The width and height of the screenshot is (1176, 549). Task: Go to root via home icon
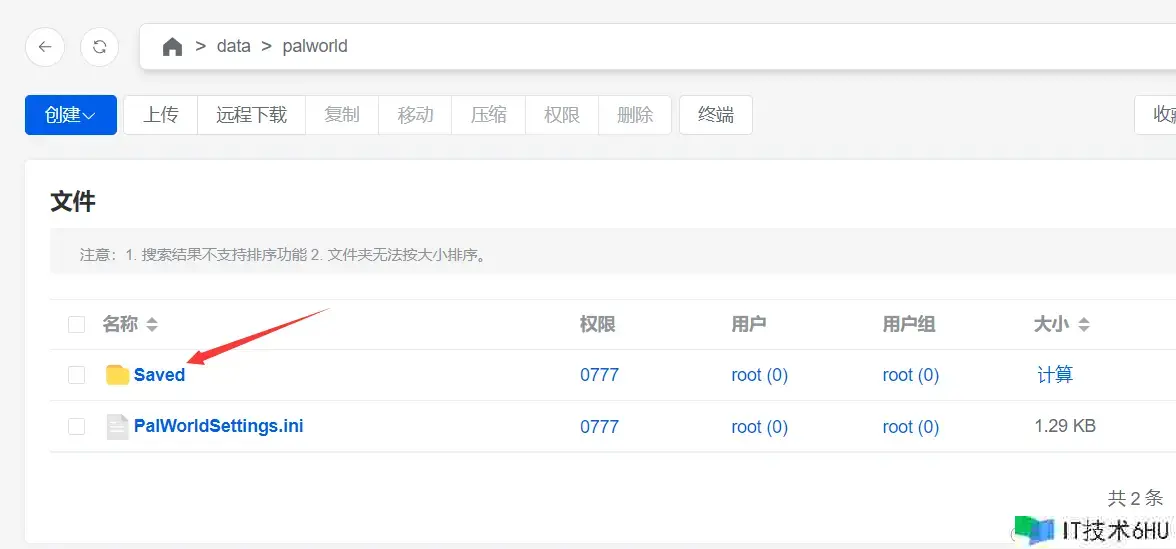coord(172,47)
